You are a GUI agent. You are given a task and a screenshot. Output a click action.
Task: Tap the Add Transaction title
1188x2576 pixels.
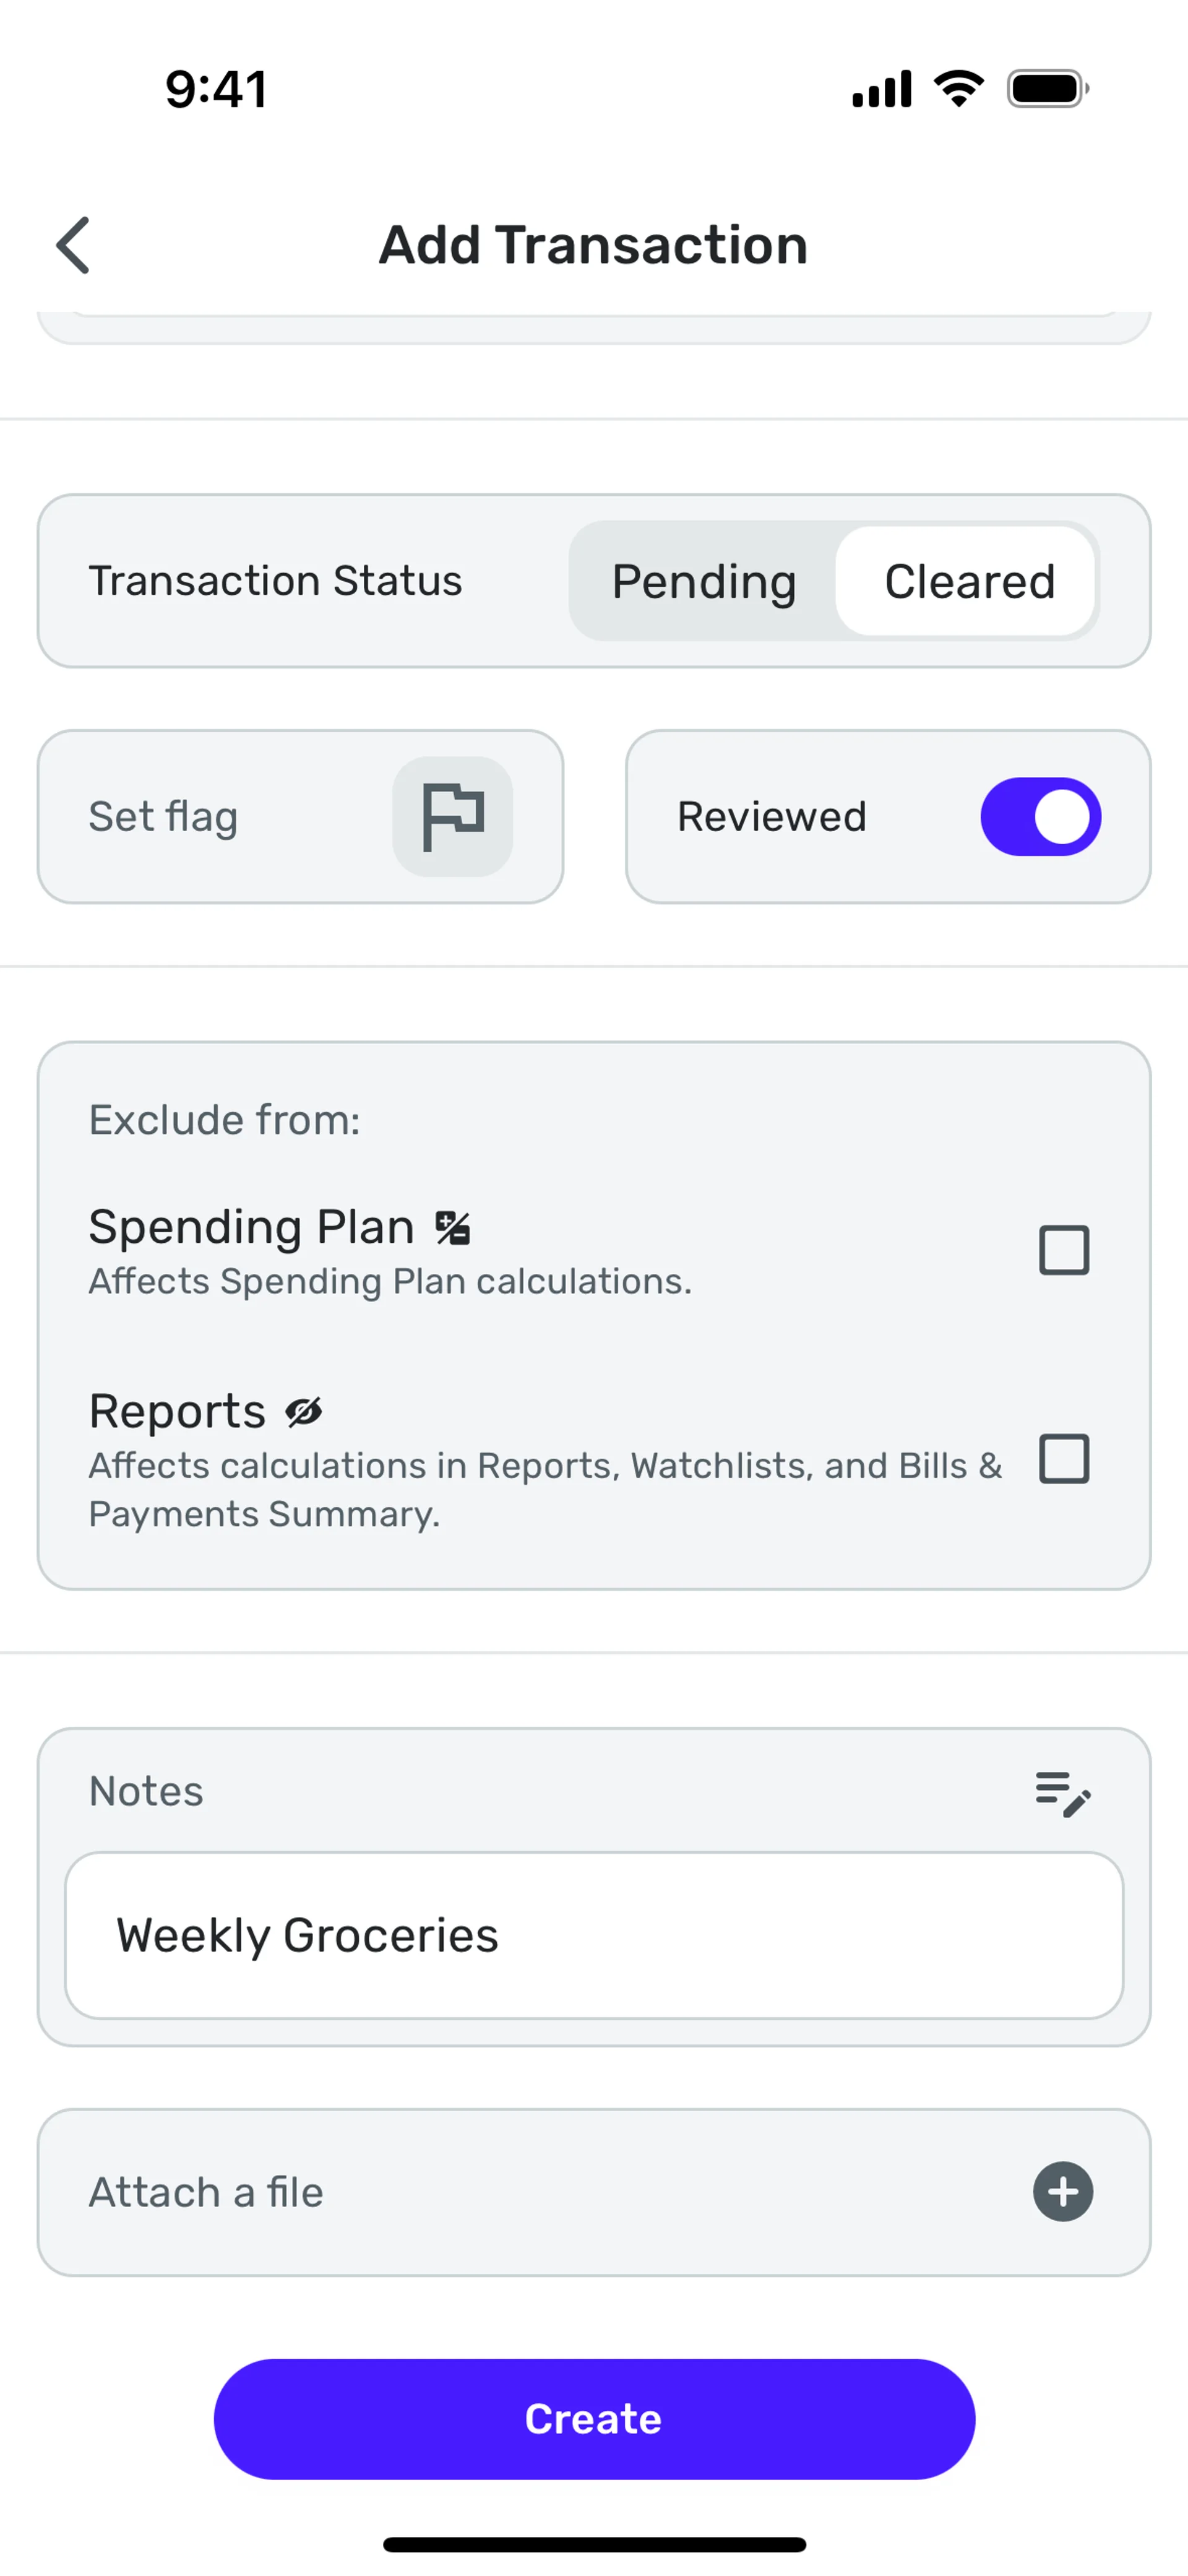593,245
